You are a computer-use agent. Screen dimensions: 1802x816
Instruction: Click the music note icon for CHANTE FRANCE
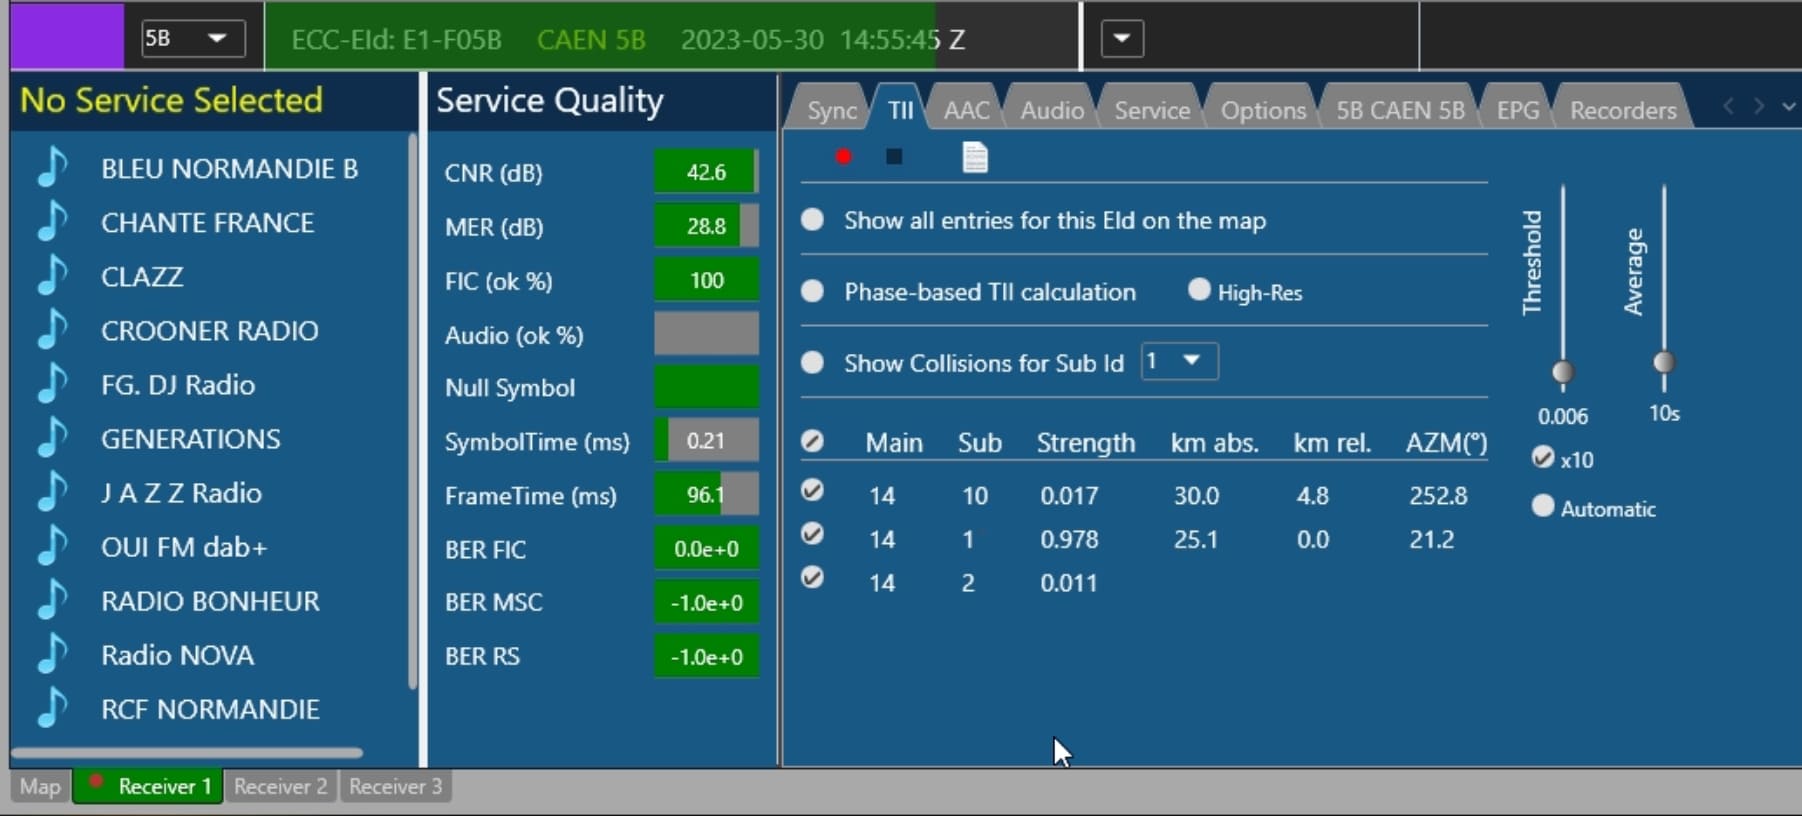pos(52,222)
